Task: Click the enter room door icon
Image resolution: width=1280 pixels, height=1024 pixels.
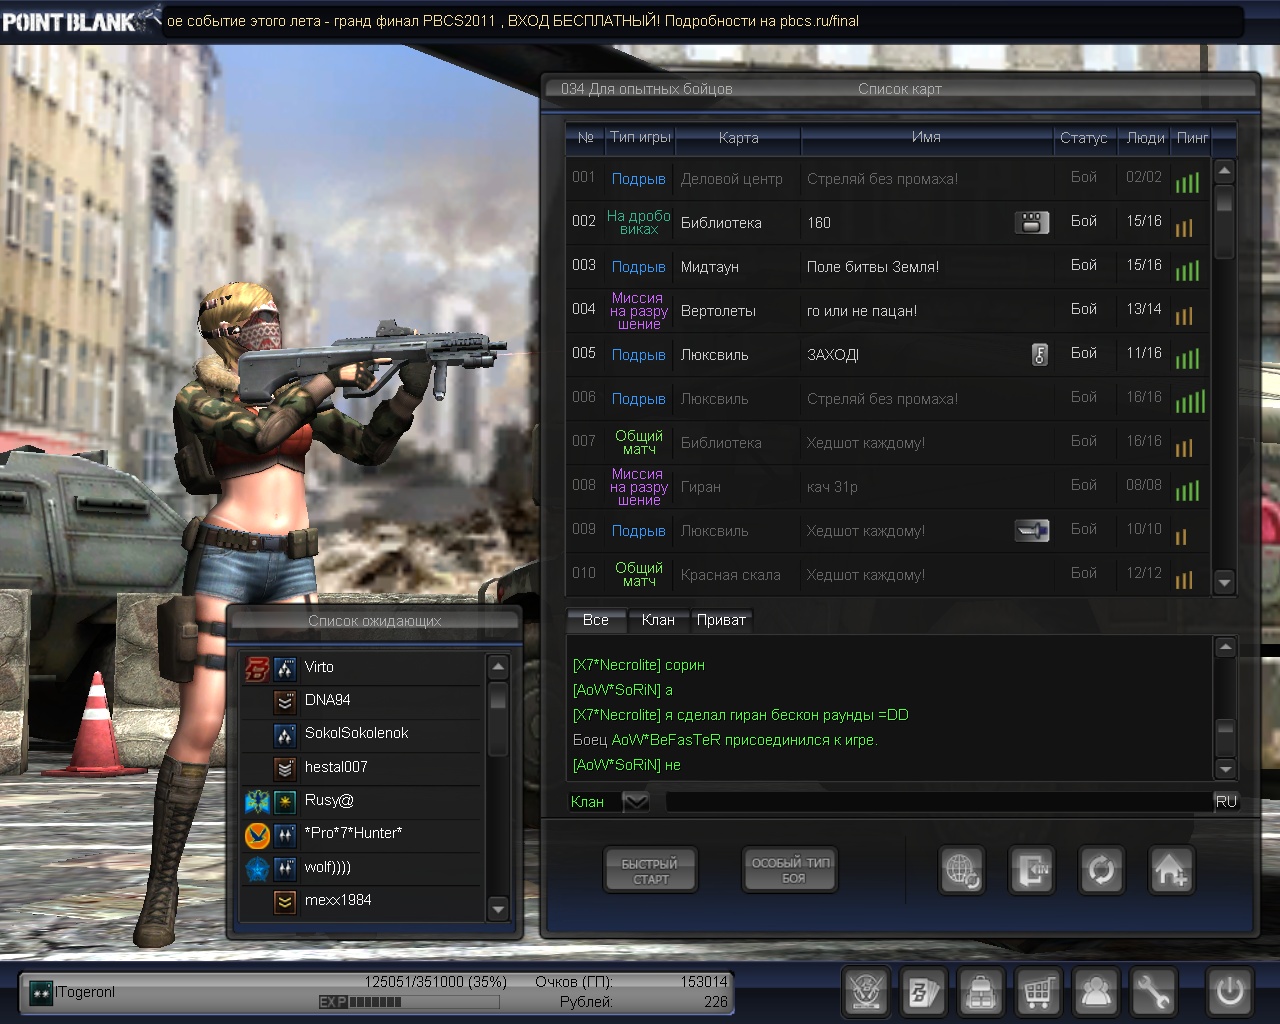Action: click(x=1032, y=870)
